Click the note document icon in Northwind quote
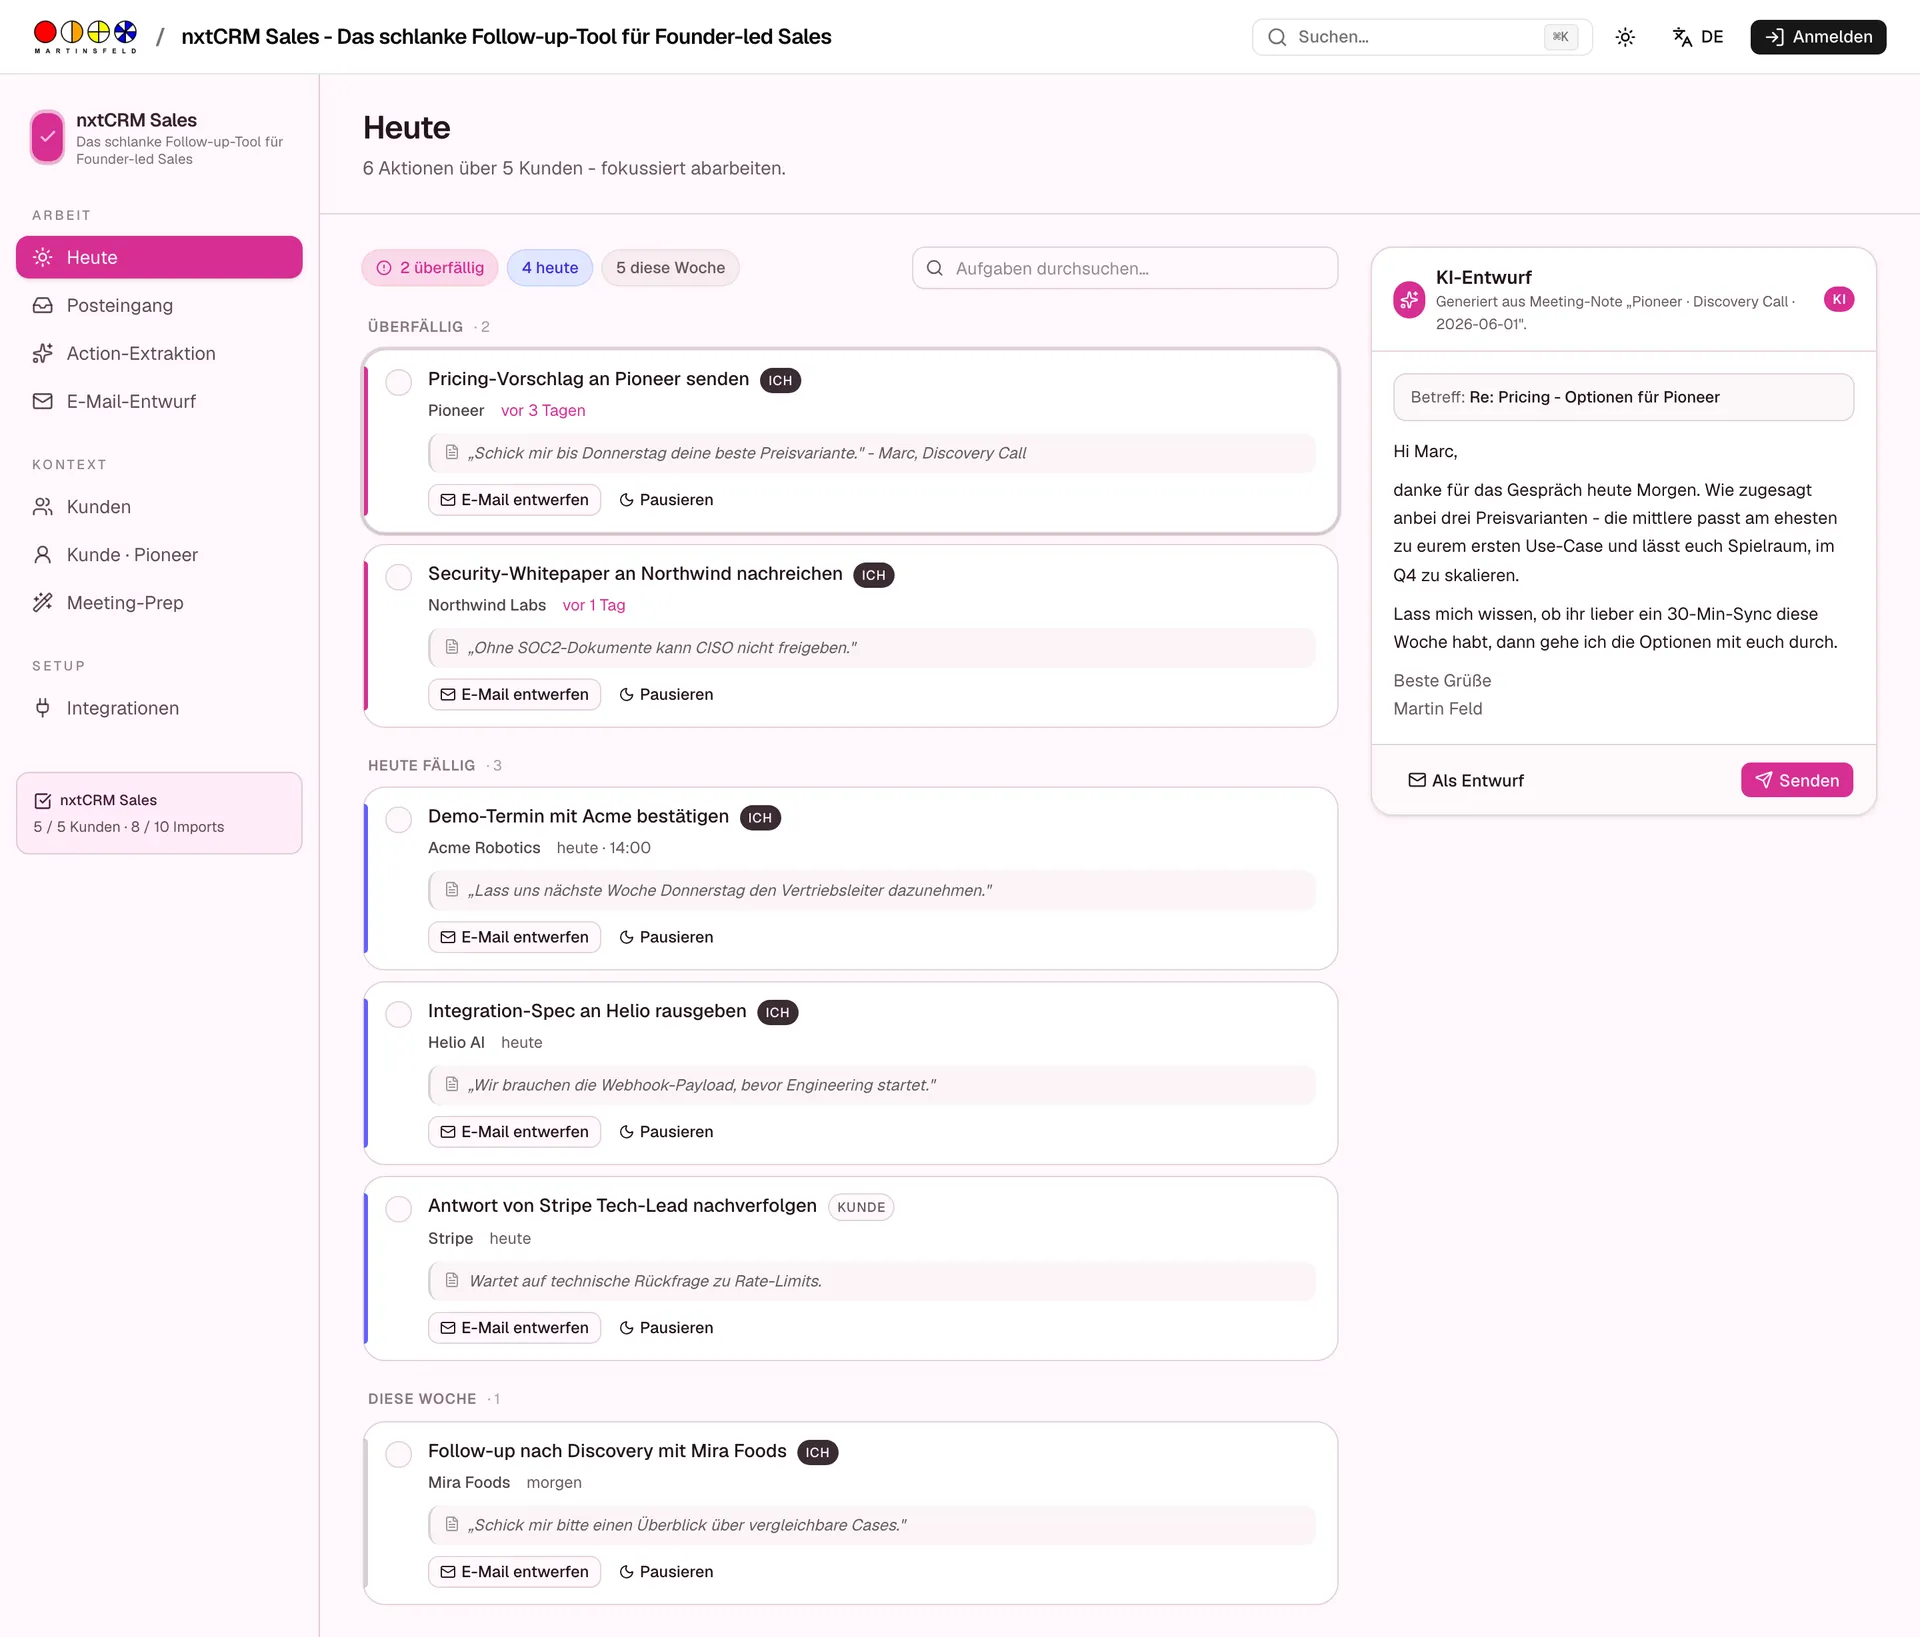Screen dimensions: 1920x1637 point(452,647)
